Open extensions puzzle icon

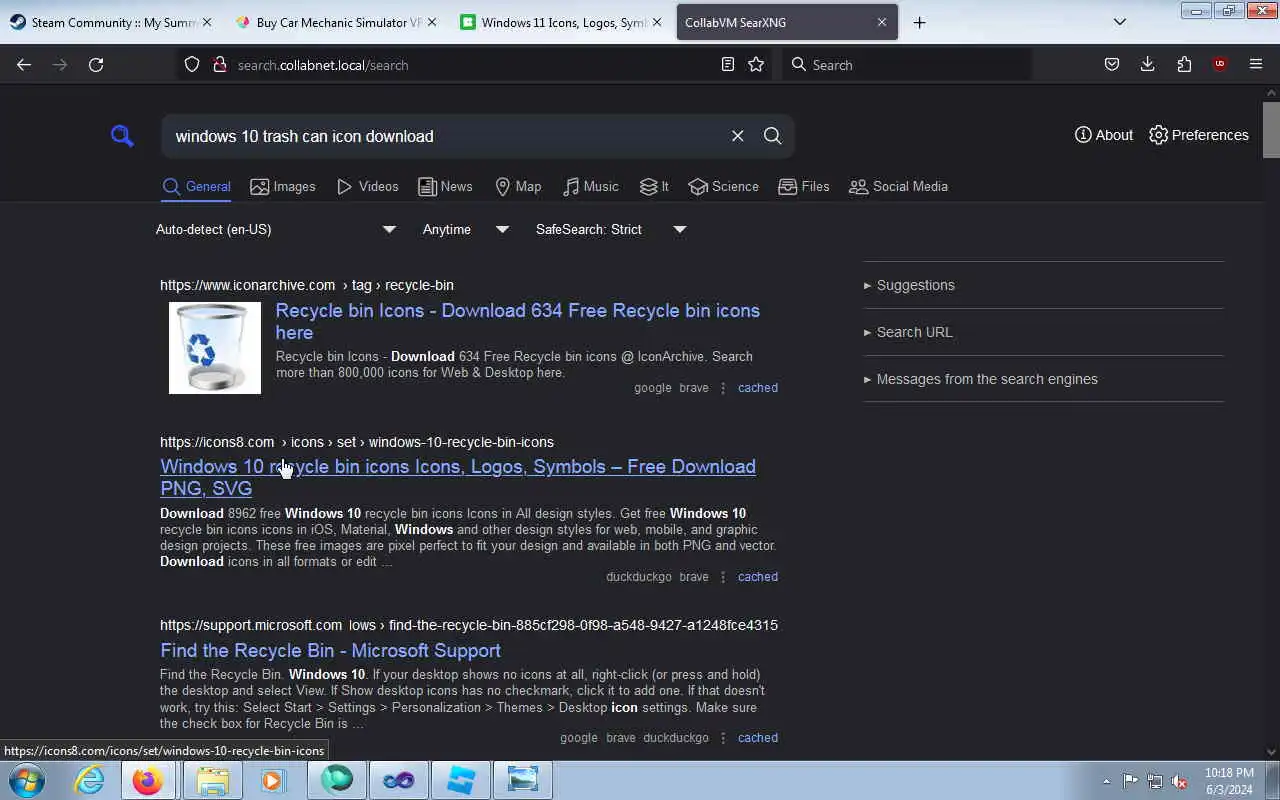pyautogui.click(x=1184, y=64)
